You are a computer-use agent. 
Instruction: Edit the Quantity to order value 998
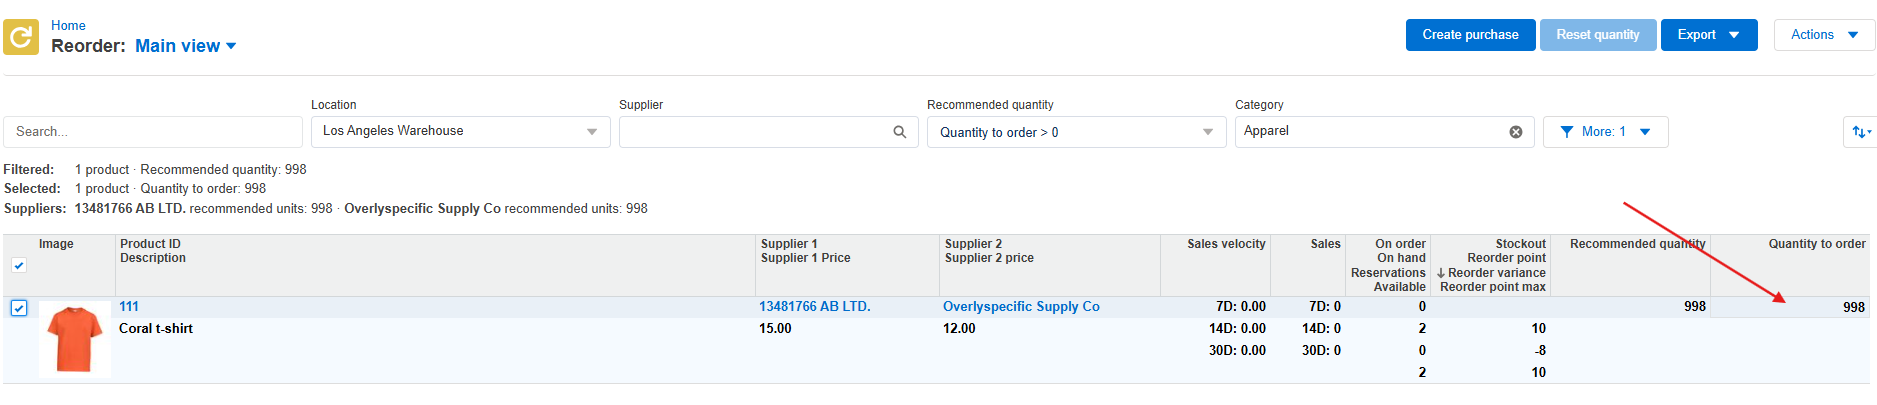[x=1789, y=307]
